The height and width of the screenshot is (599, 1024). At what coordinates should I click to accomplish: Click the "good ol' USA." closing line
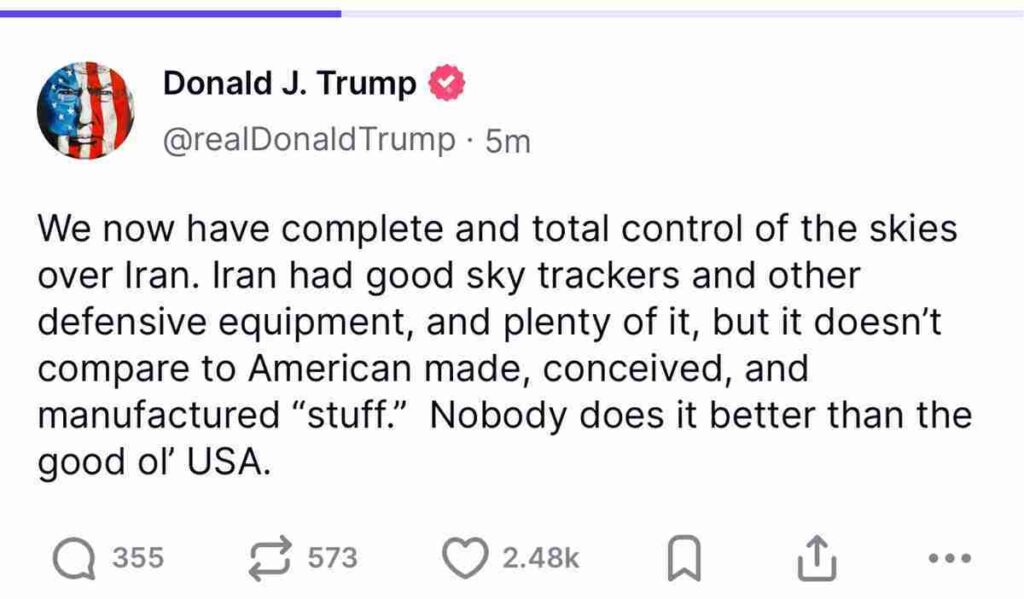[154, 462]
